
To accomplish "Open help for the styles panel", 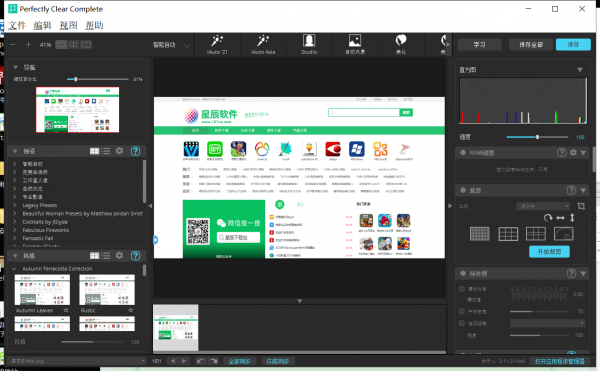I will click(135, 255).
